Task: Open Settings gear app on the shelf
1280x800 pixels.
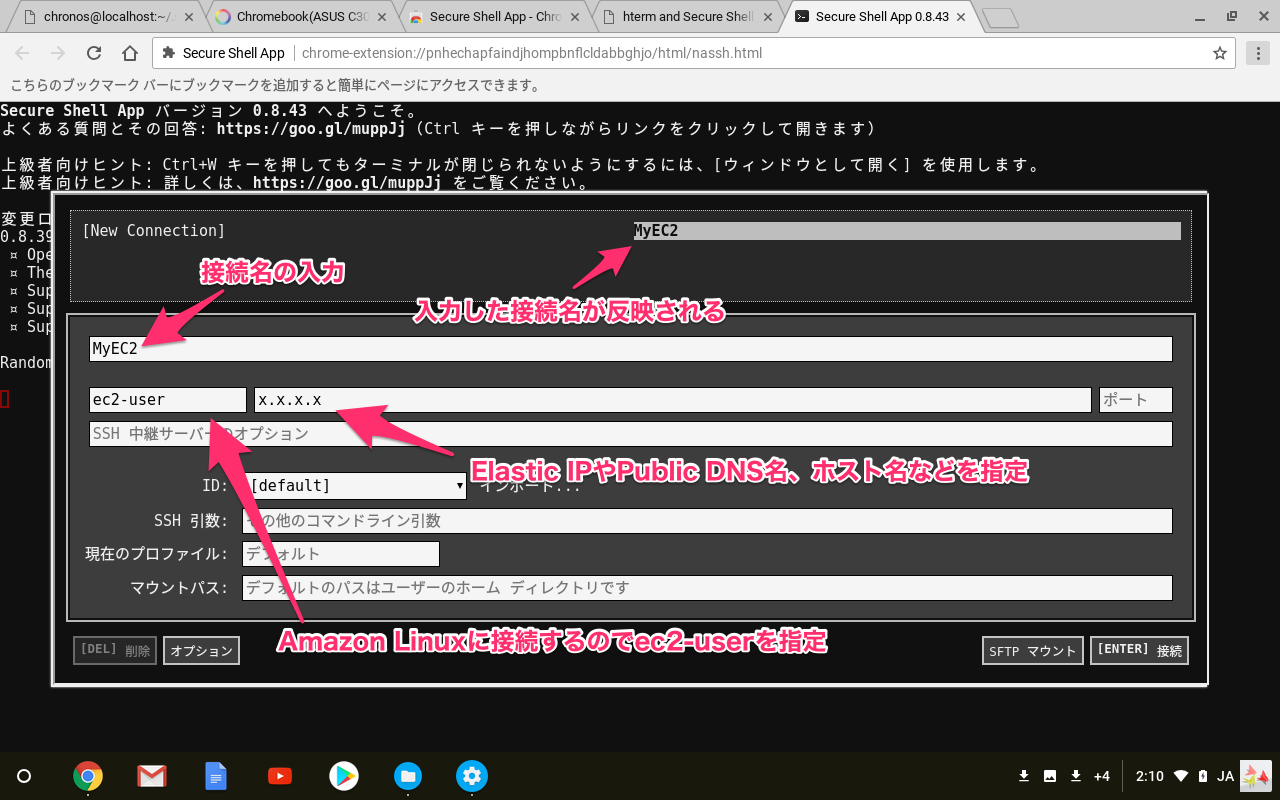Action: 472,775
